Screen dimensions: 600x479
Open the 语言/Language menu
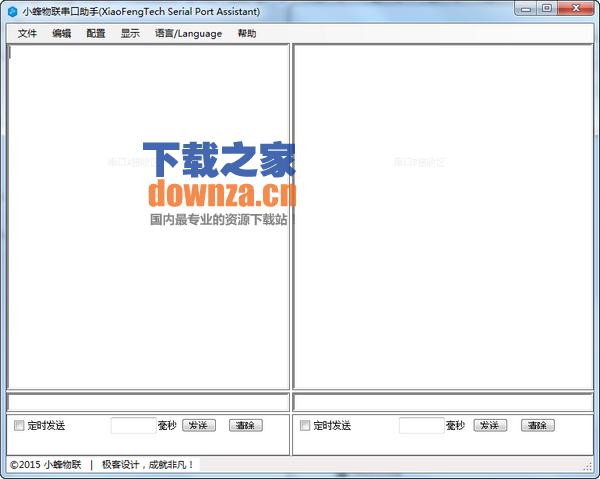point(188,34)
